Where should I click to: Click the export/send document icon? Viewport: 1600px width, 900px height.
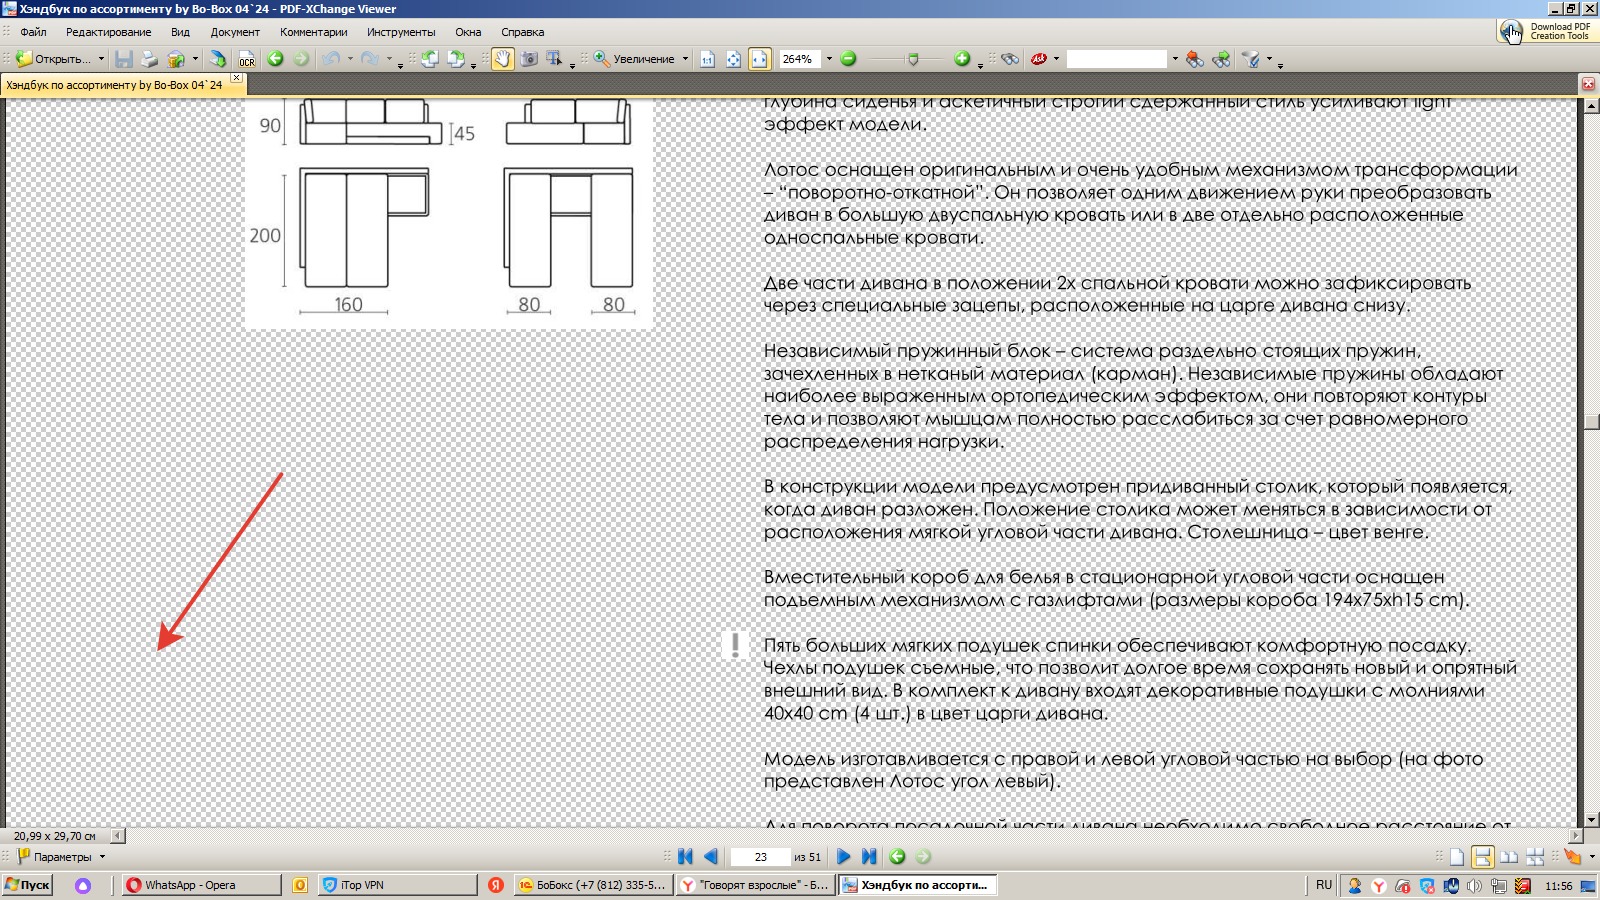(217, 59)
